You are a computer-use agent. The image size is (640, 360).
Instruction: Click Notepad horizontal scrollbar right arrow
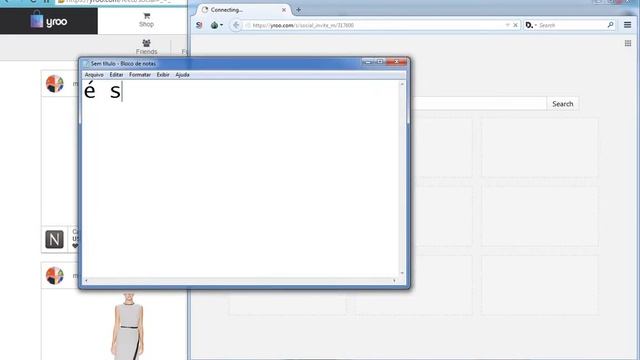click(394, 280)
